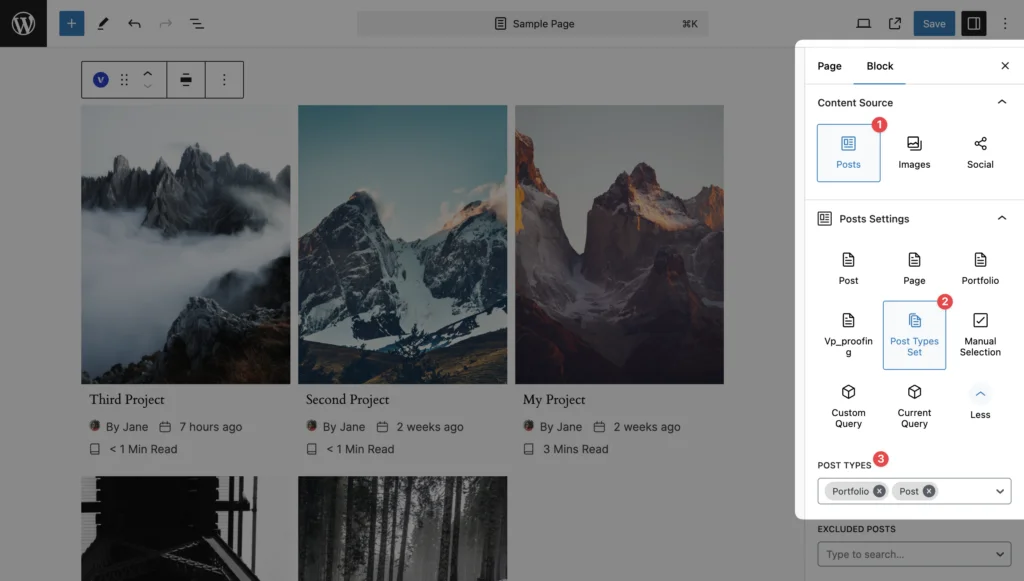Viewport: 1024px width, 581px height.
Task: Click the Second Project thumbnail
Action: coord(402,244)
